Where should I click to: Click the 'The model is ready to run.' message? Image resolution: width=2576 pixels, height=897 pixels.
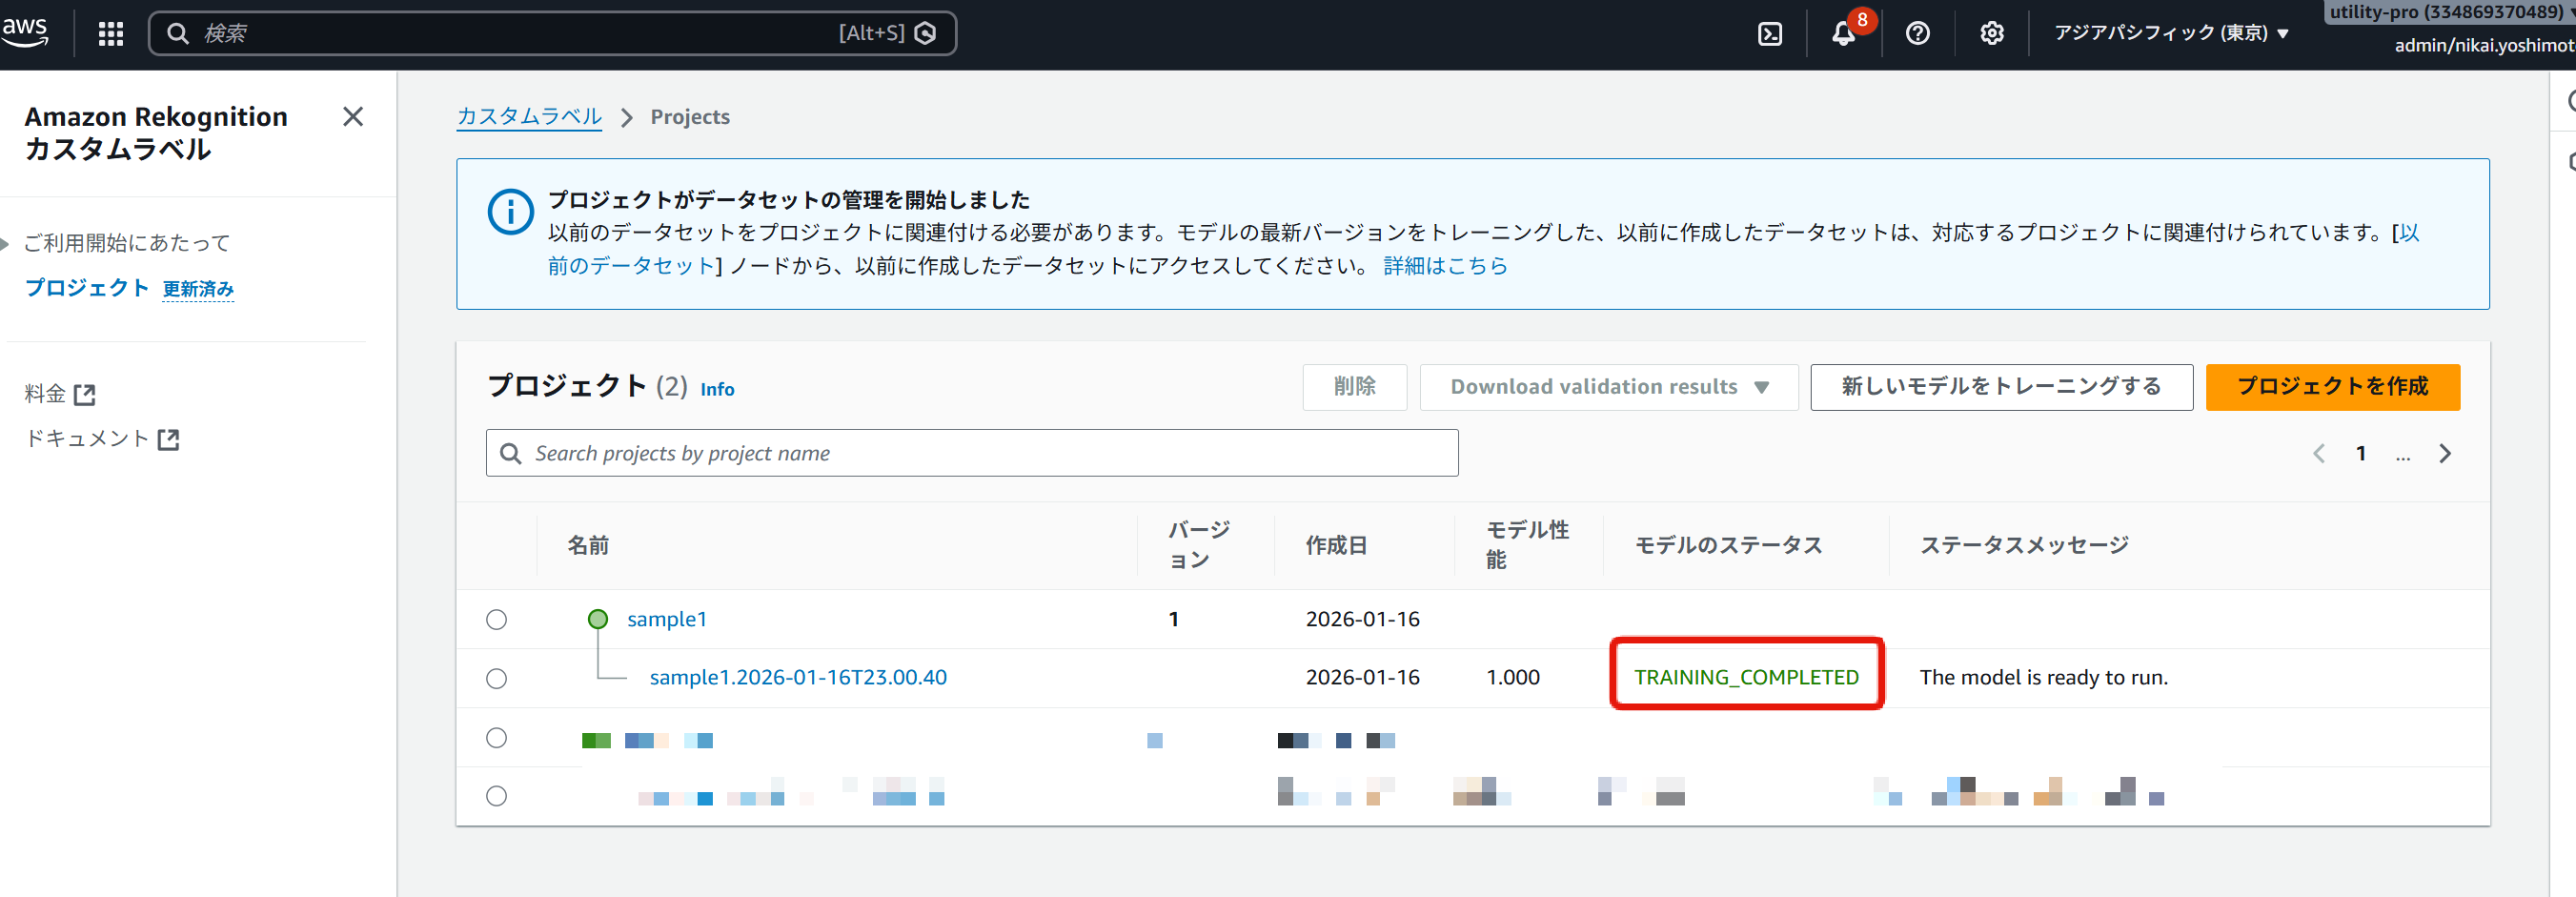2044,678
